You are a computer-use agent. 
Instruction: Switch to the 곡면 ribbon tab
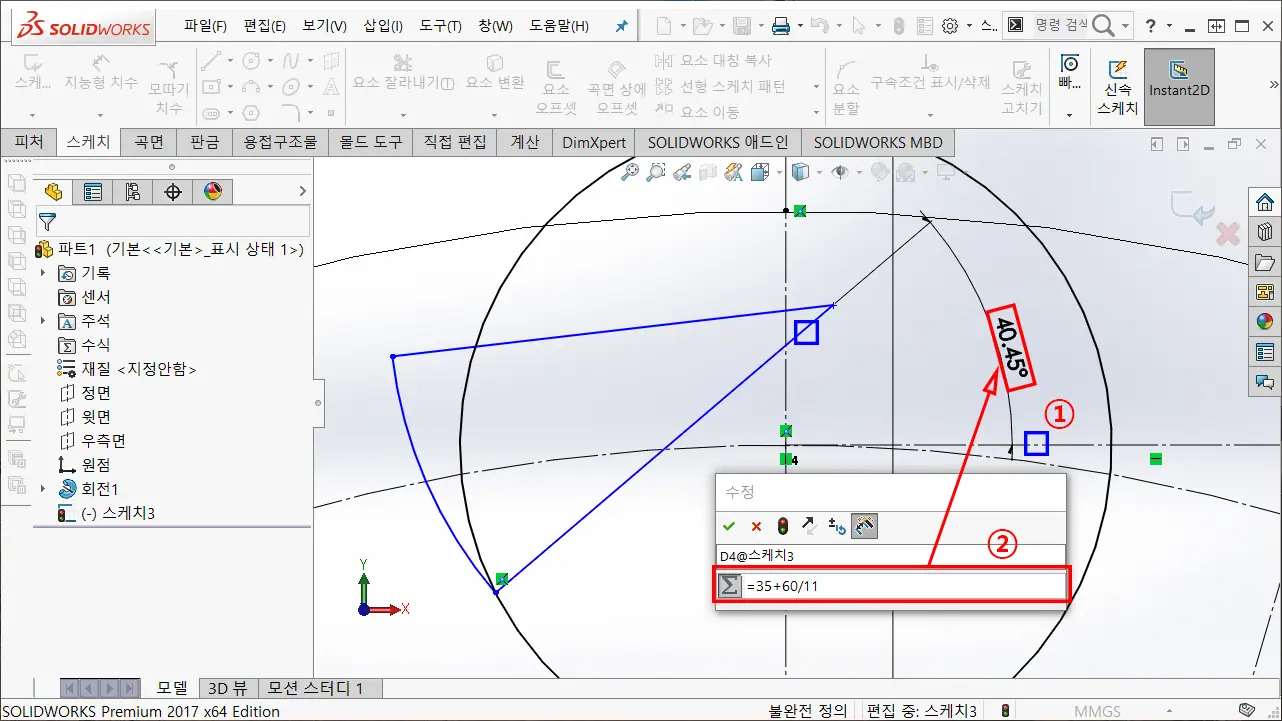[x=148, y=142]
